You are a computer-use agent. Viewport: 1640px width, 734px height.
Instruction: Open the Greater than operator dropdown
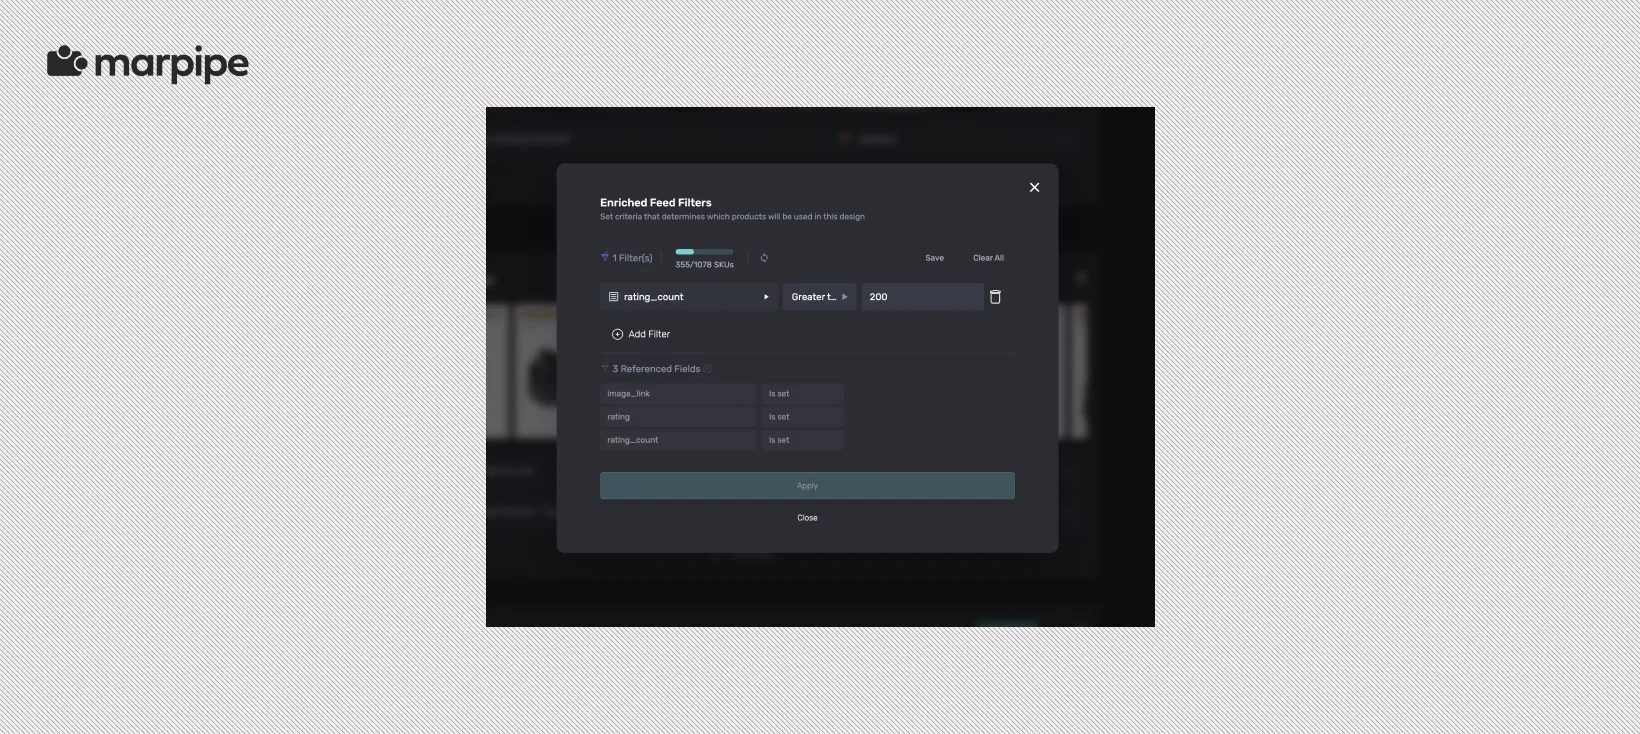(819, 297)
